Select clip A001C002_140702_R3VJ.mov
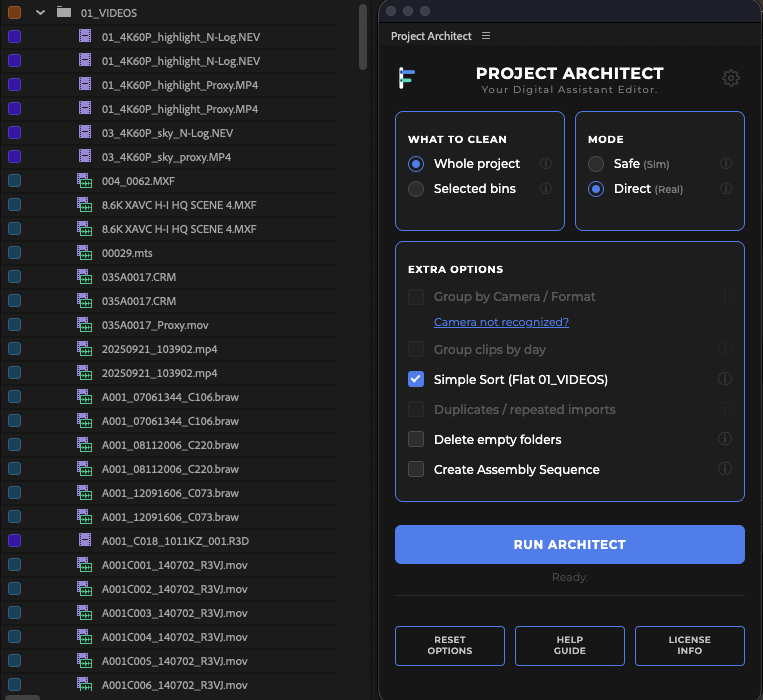The image size is (763, 700). [x=174, y=589]
